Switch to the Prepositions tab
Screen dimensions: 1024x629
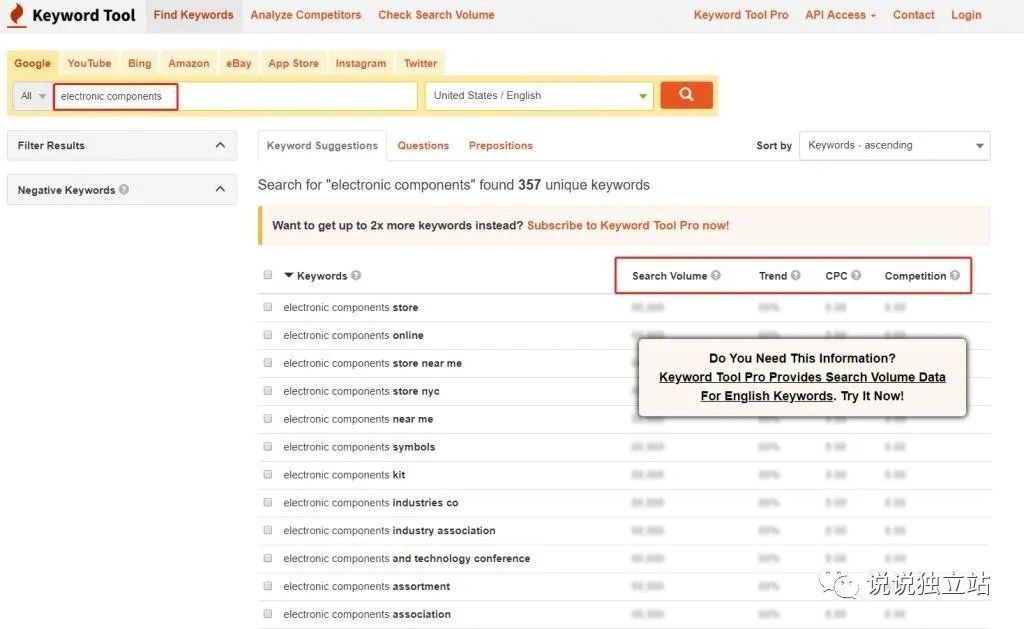pos(501,146)
